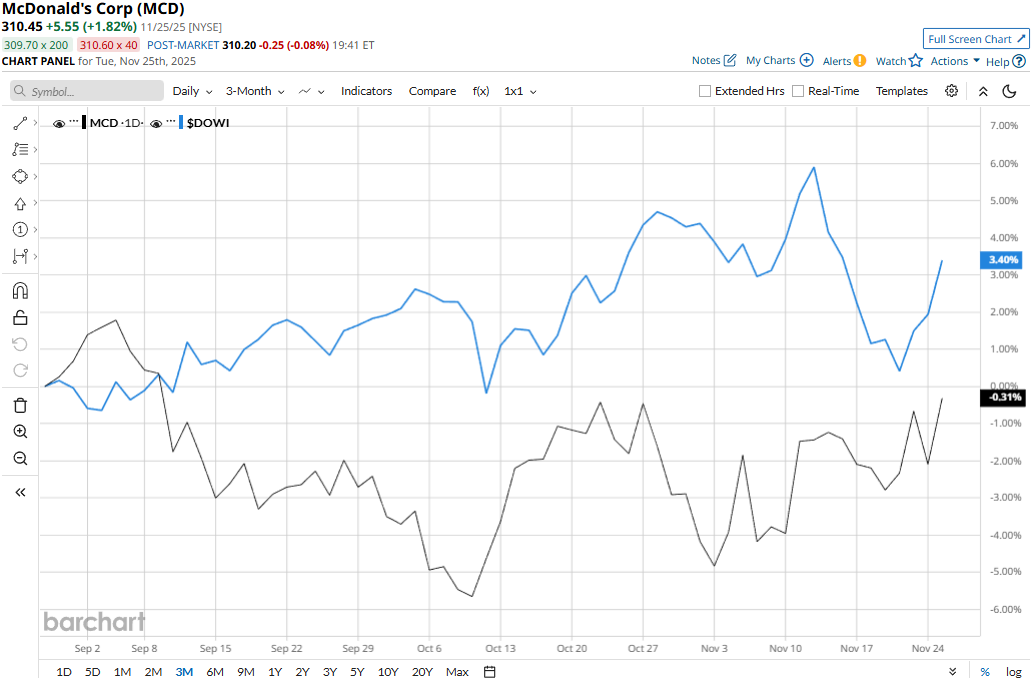Viewport: 1032px width, 678px height.
Task: Select the Fibonacci/lines list tool
Action: pos(20,149)
